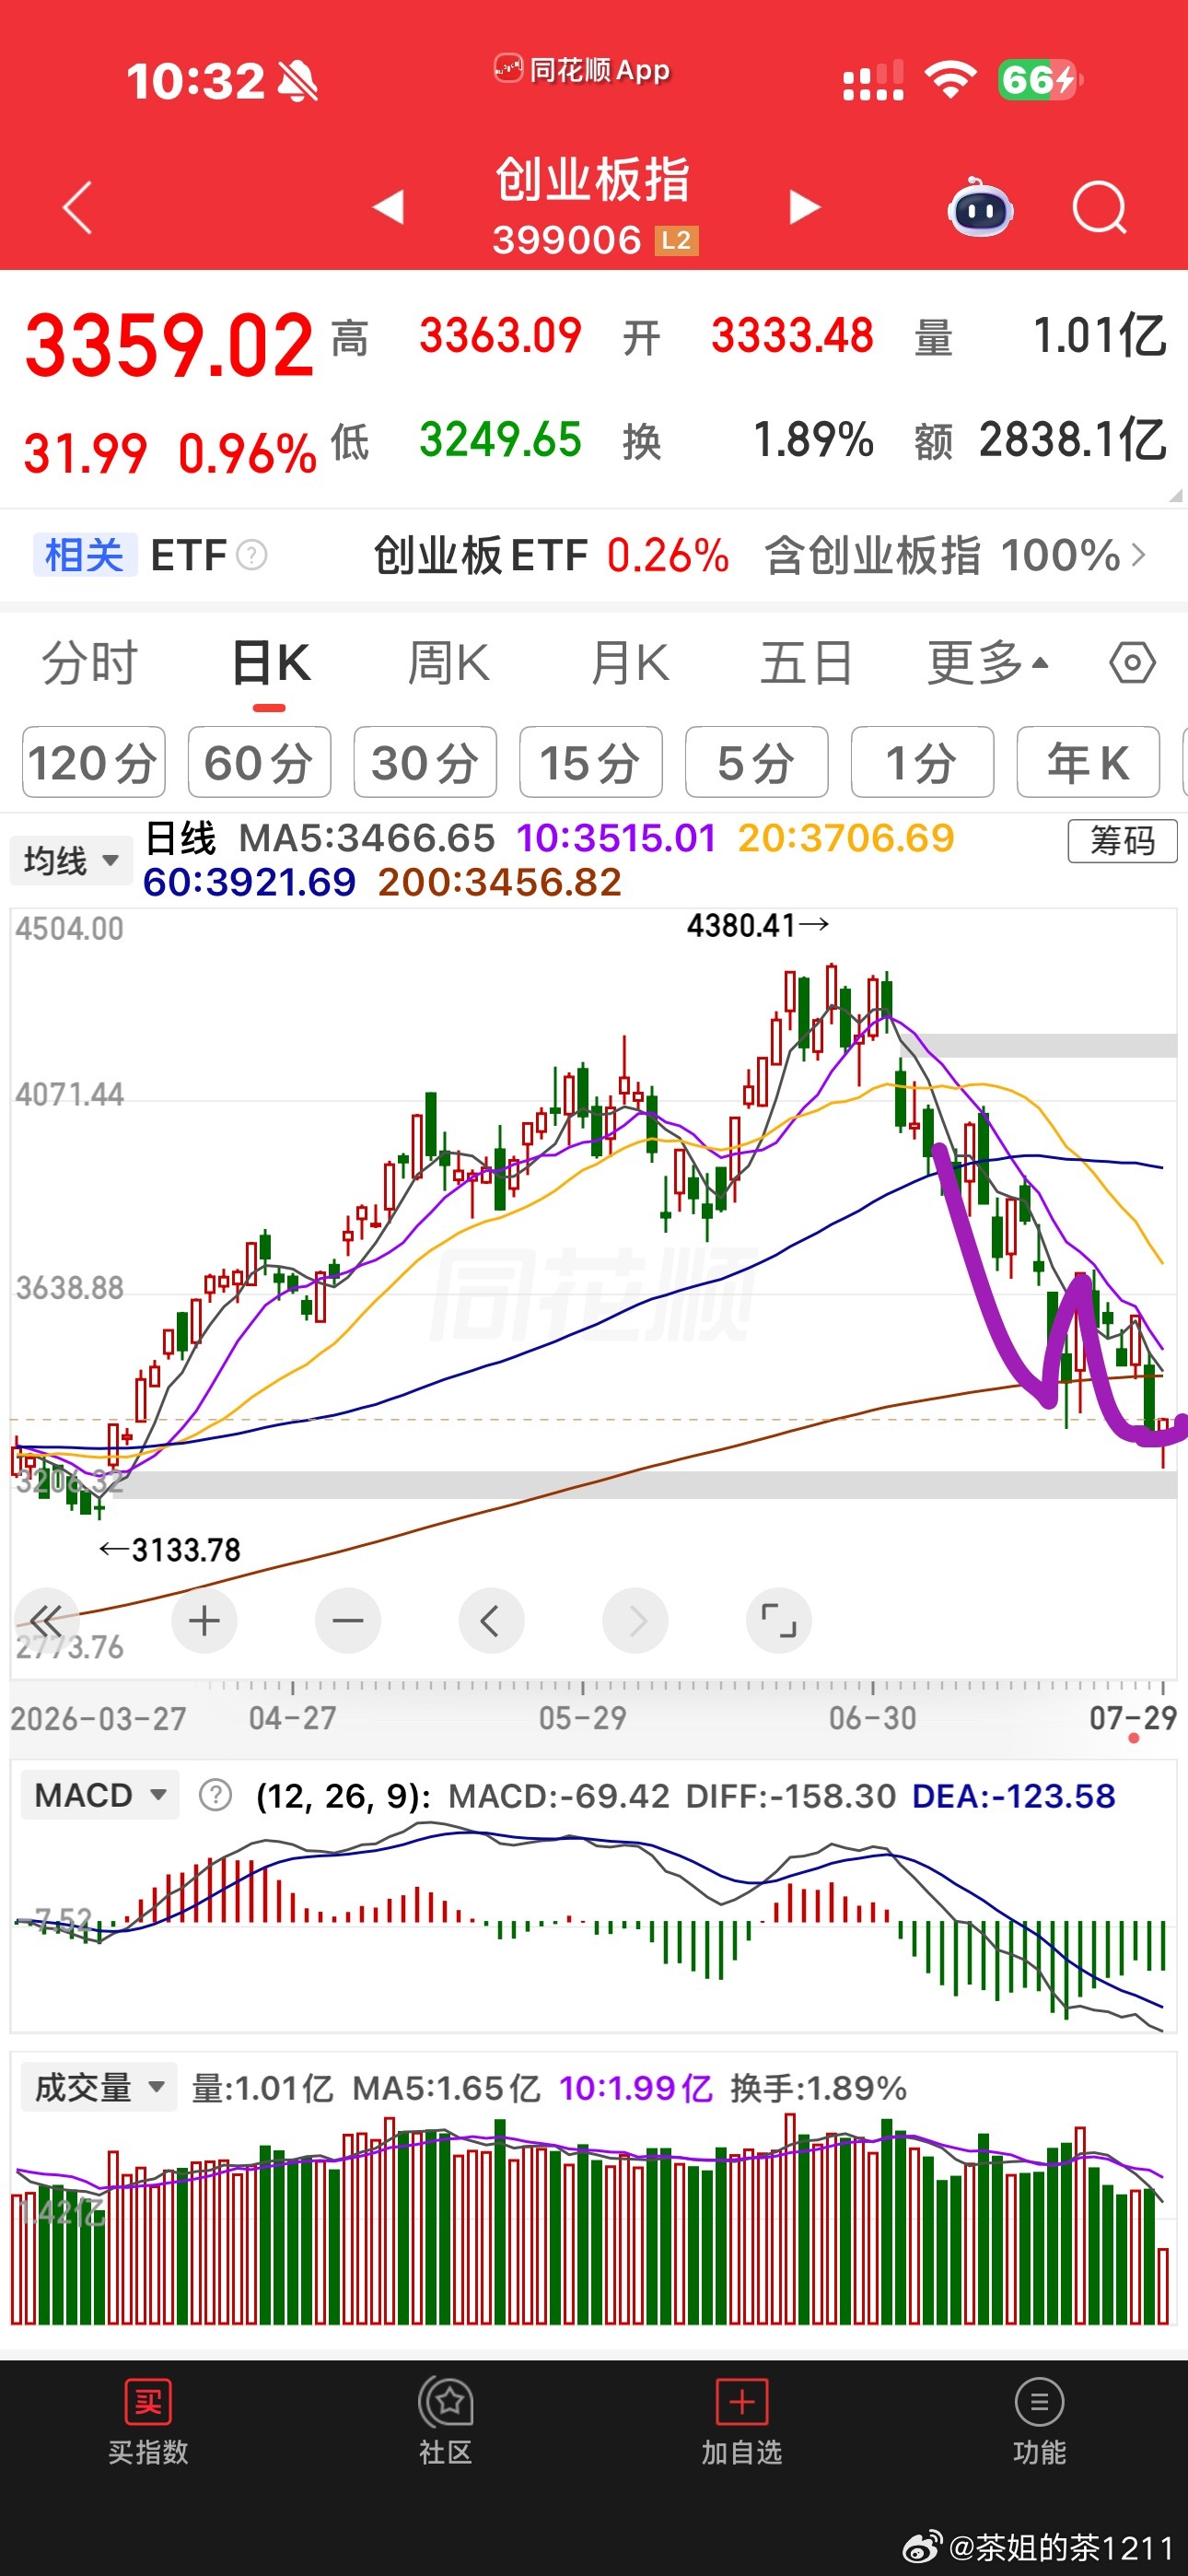Open the robot AI assistant icon
The image size is (1188, 2576).
pos(980,207)
